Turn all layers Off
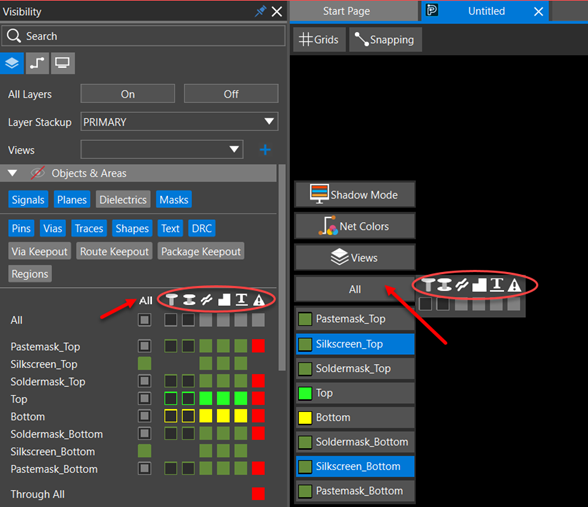 [231, 94]
